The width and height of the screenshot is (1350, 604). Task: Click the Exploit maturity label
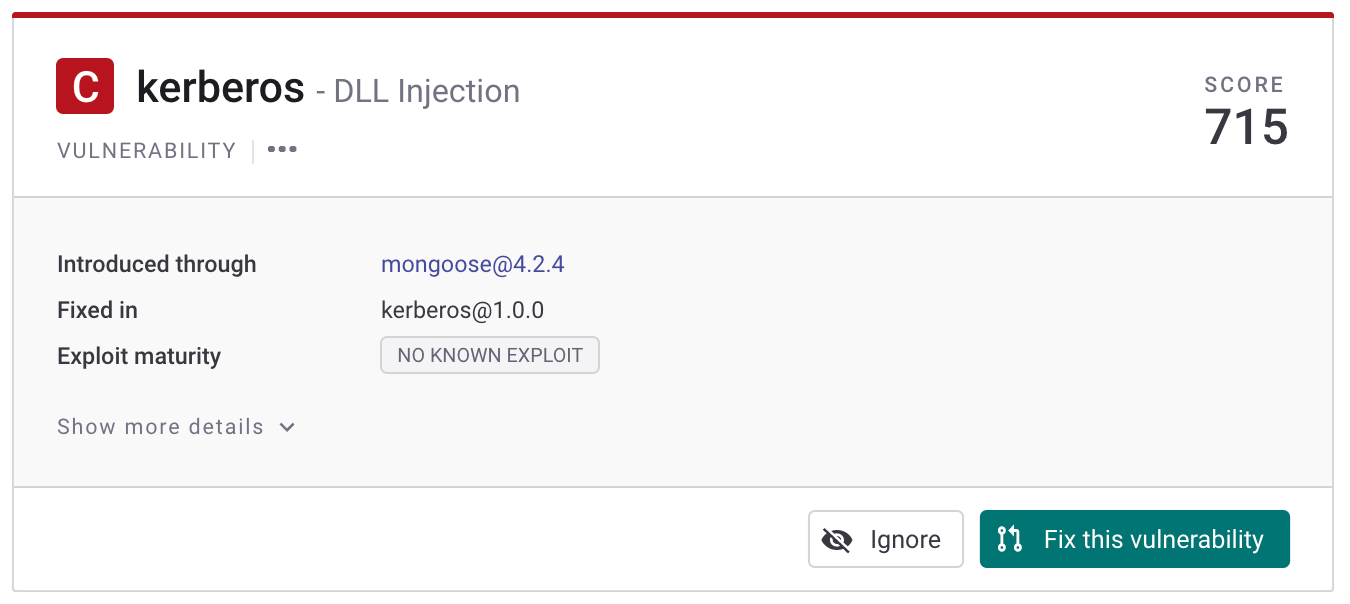[x=139, y=356]
